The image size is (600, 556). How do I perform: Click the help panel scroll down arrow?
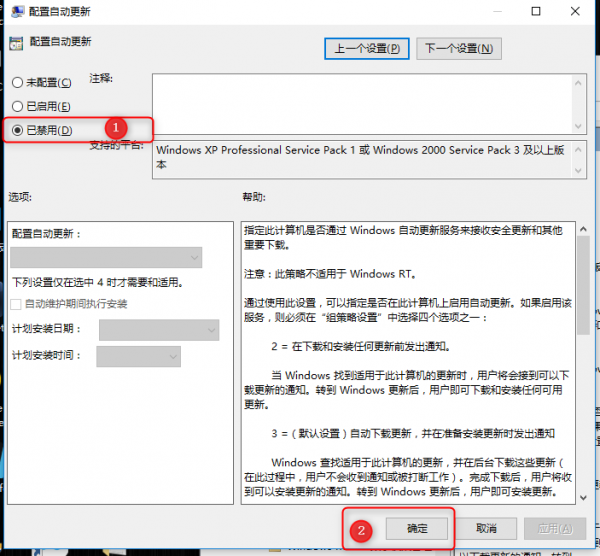coord(583,497)
